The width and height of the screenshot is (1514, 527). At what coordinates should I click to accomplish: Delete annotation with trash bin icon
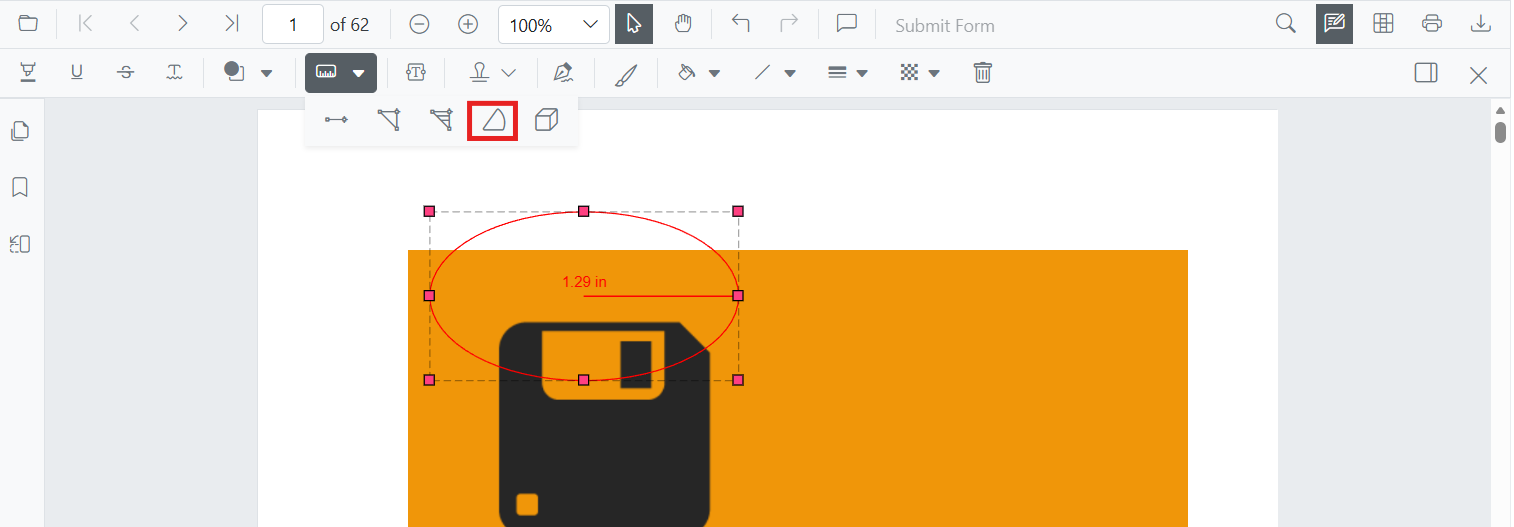(983, 73)
